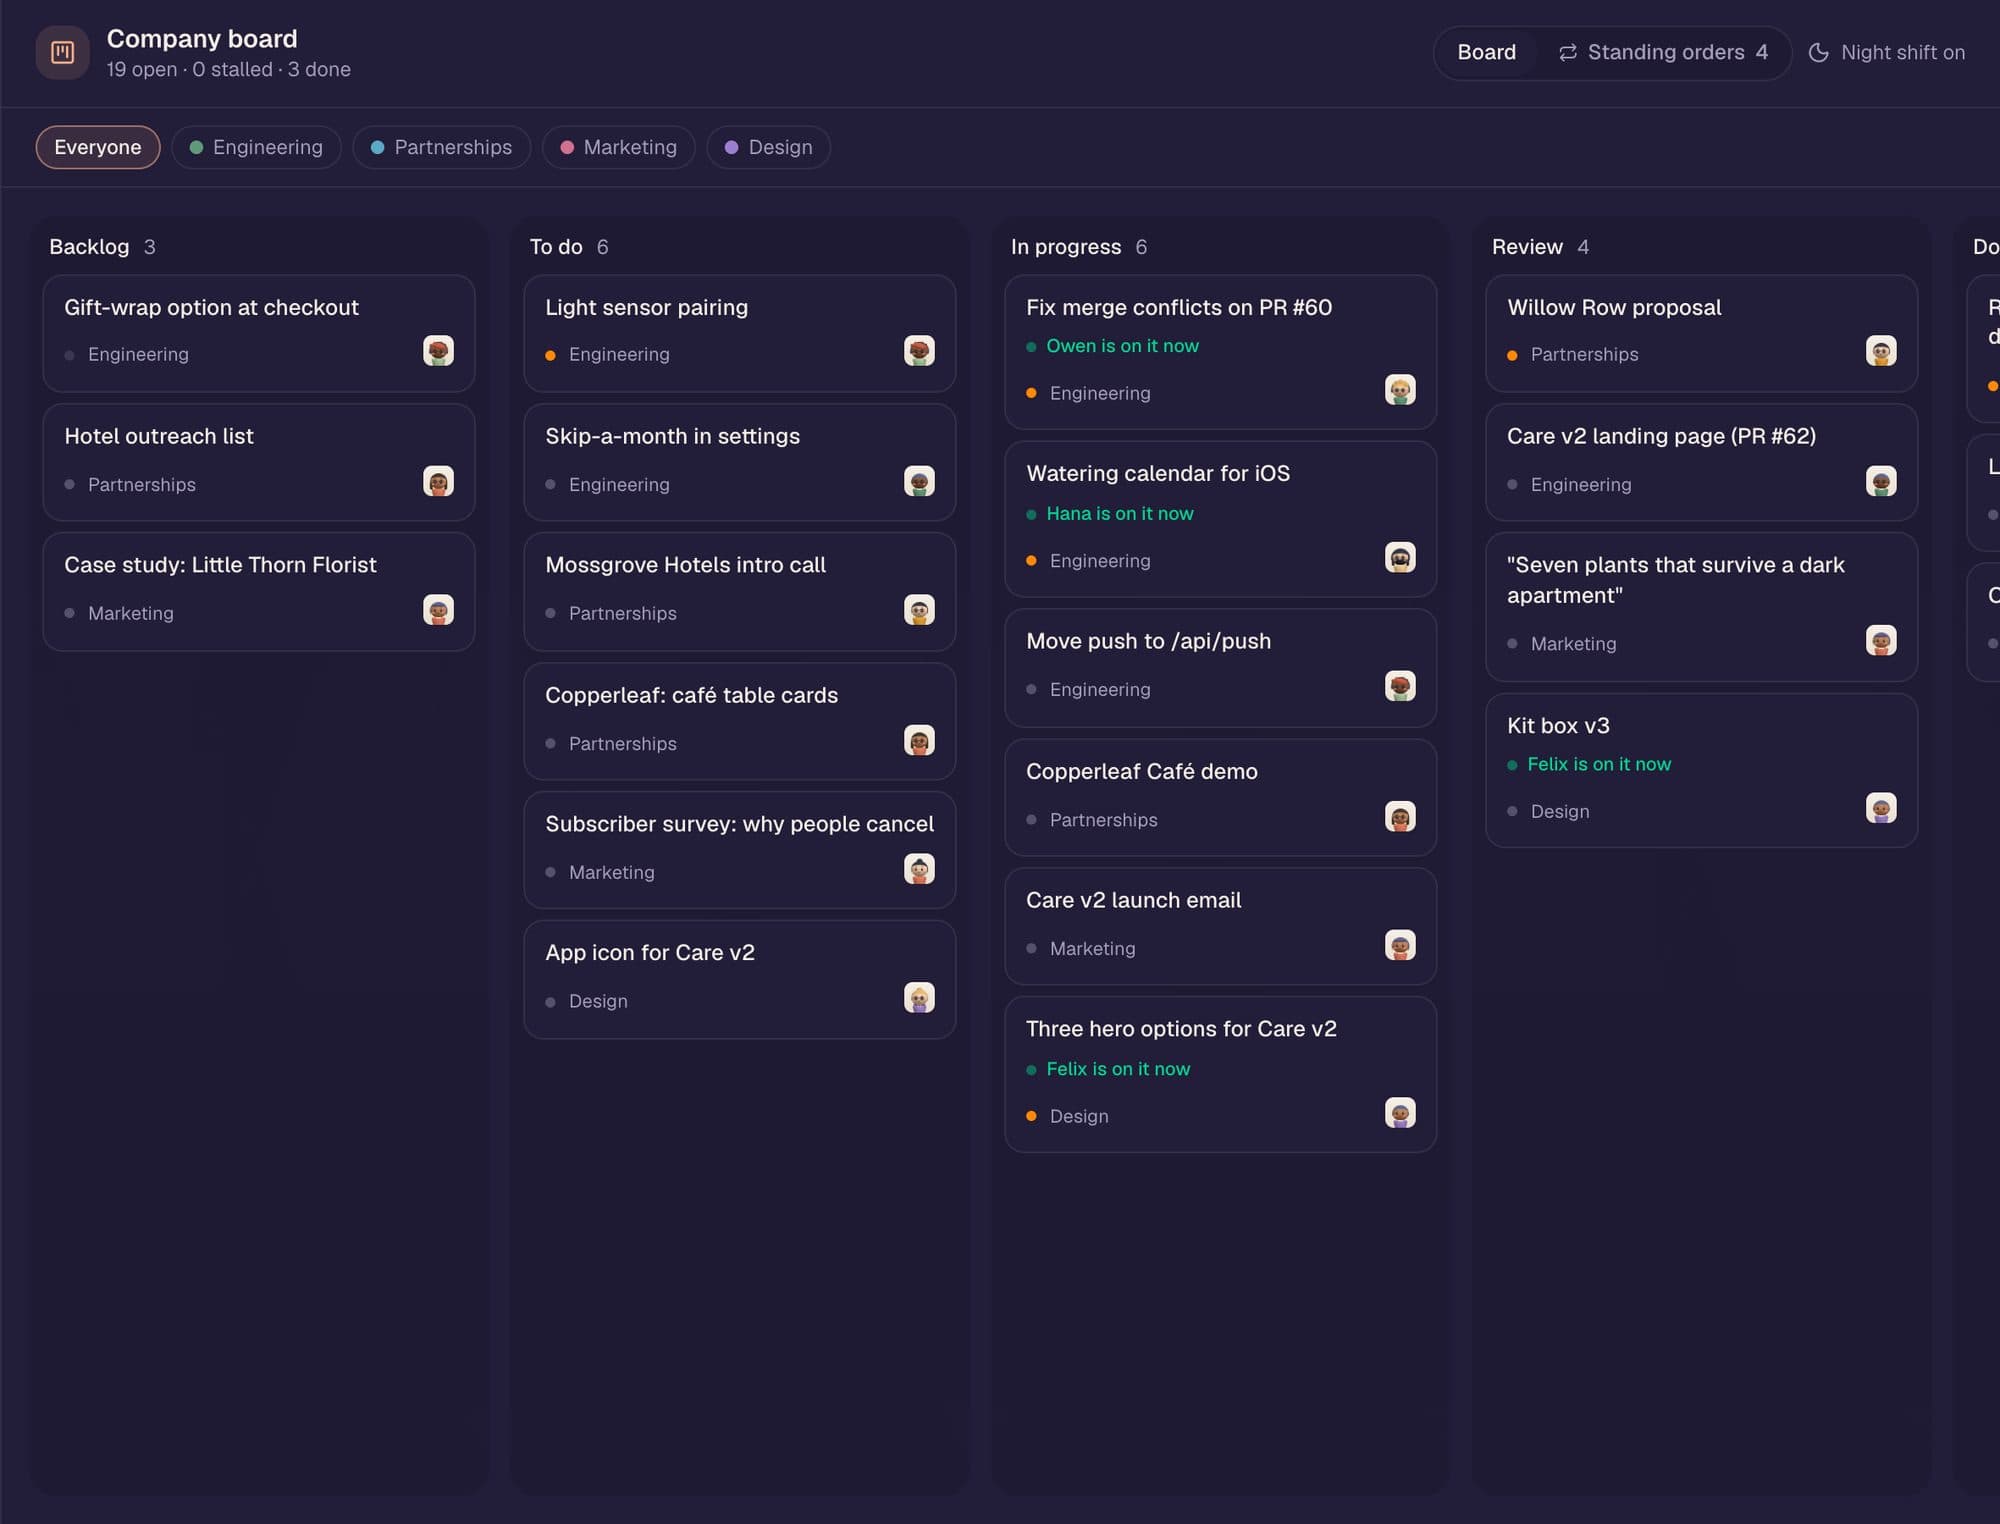Open Willow Row proposal card title
Image resolution: width=2000 pixels, height=1524 pixels.
pyautogui.click(x=1614, y=307)
